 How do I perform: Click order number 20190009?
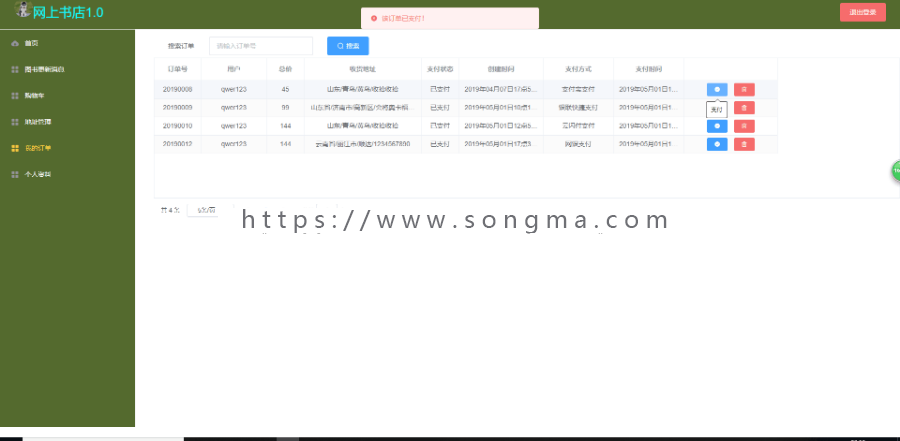click(177, 107)
